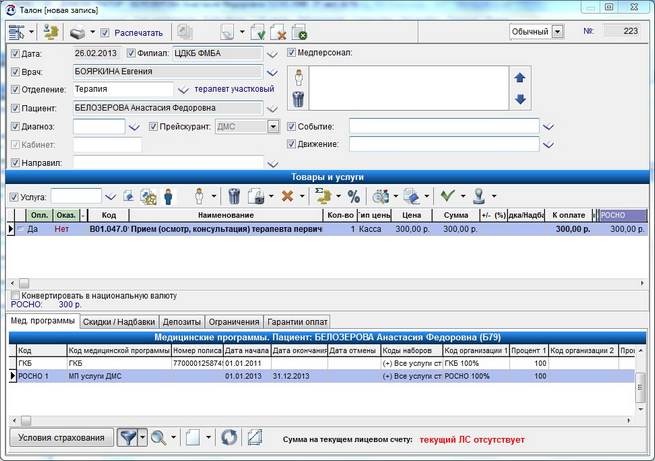This screenshot has width=655, height=461.
Task: Click the trash can in services toolbar
Action: pyautogui.click(x=234, y=196)
